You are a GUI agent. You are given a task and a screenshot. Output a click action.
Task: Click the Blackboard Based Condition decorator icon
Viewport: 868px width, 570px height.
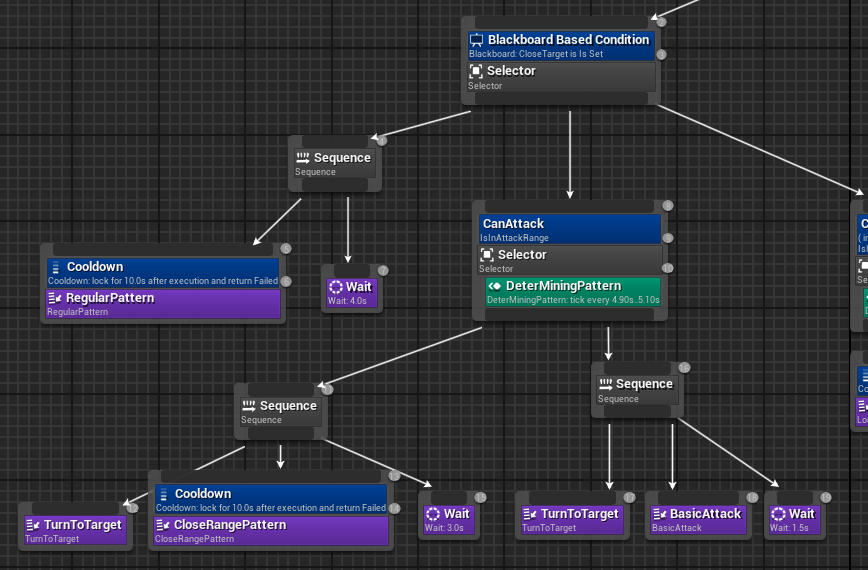pos(476,40)
